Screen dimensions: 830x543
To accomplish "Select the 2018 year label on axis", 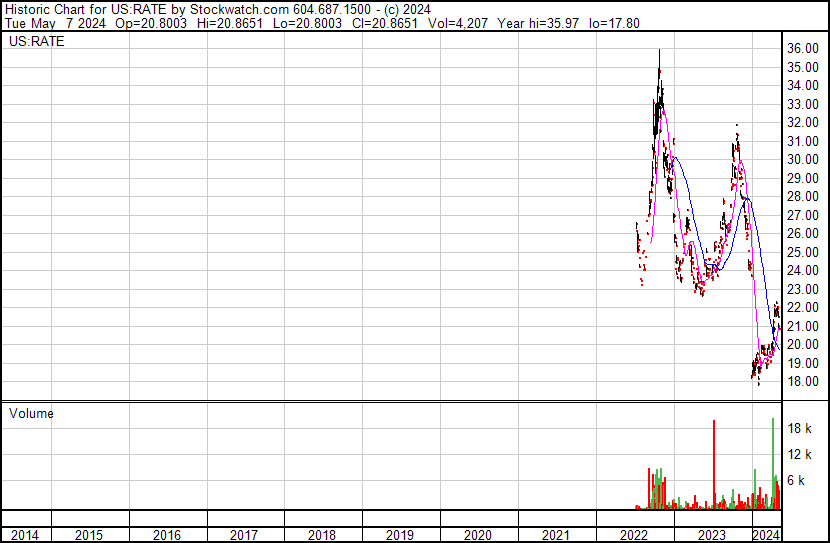I will (322, 535).
